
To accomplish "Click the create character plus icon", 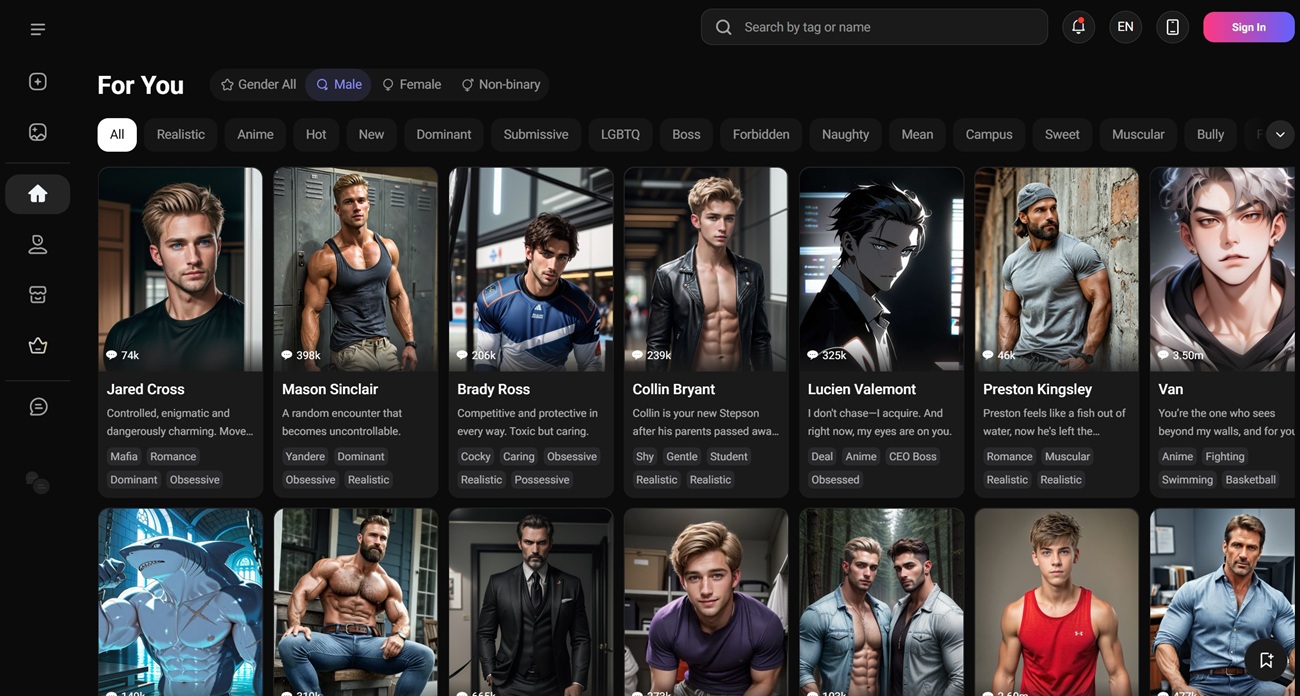I will point(38,82).
